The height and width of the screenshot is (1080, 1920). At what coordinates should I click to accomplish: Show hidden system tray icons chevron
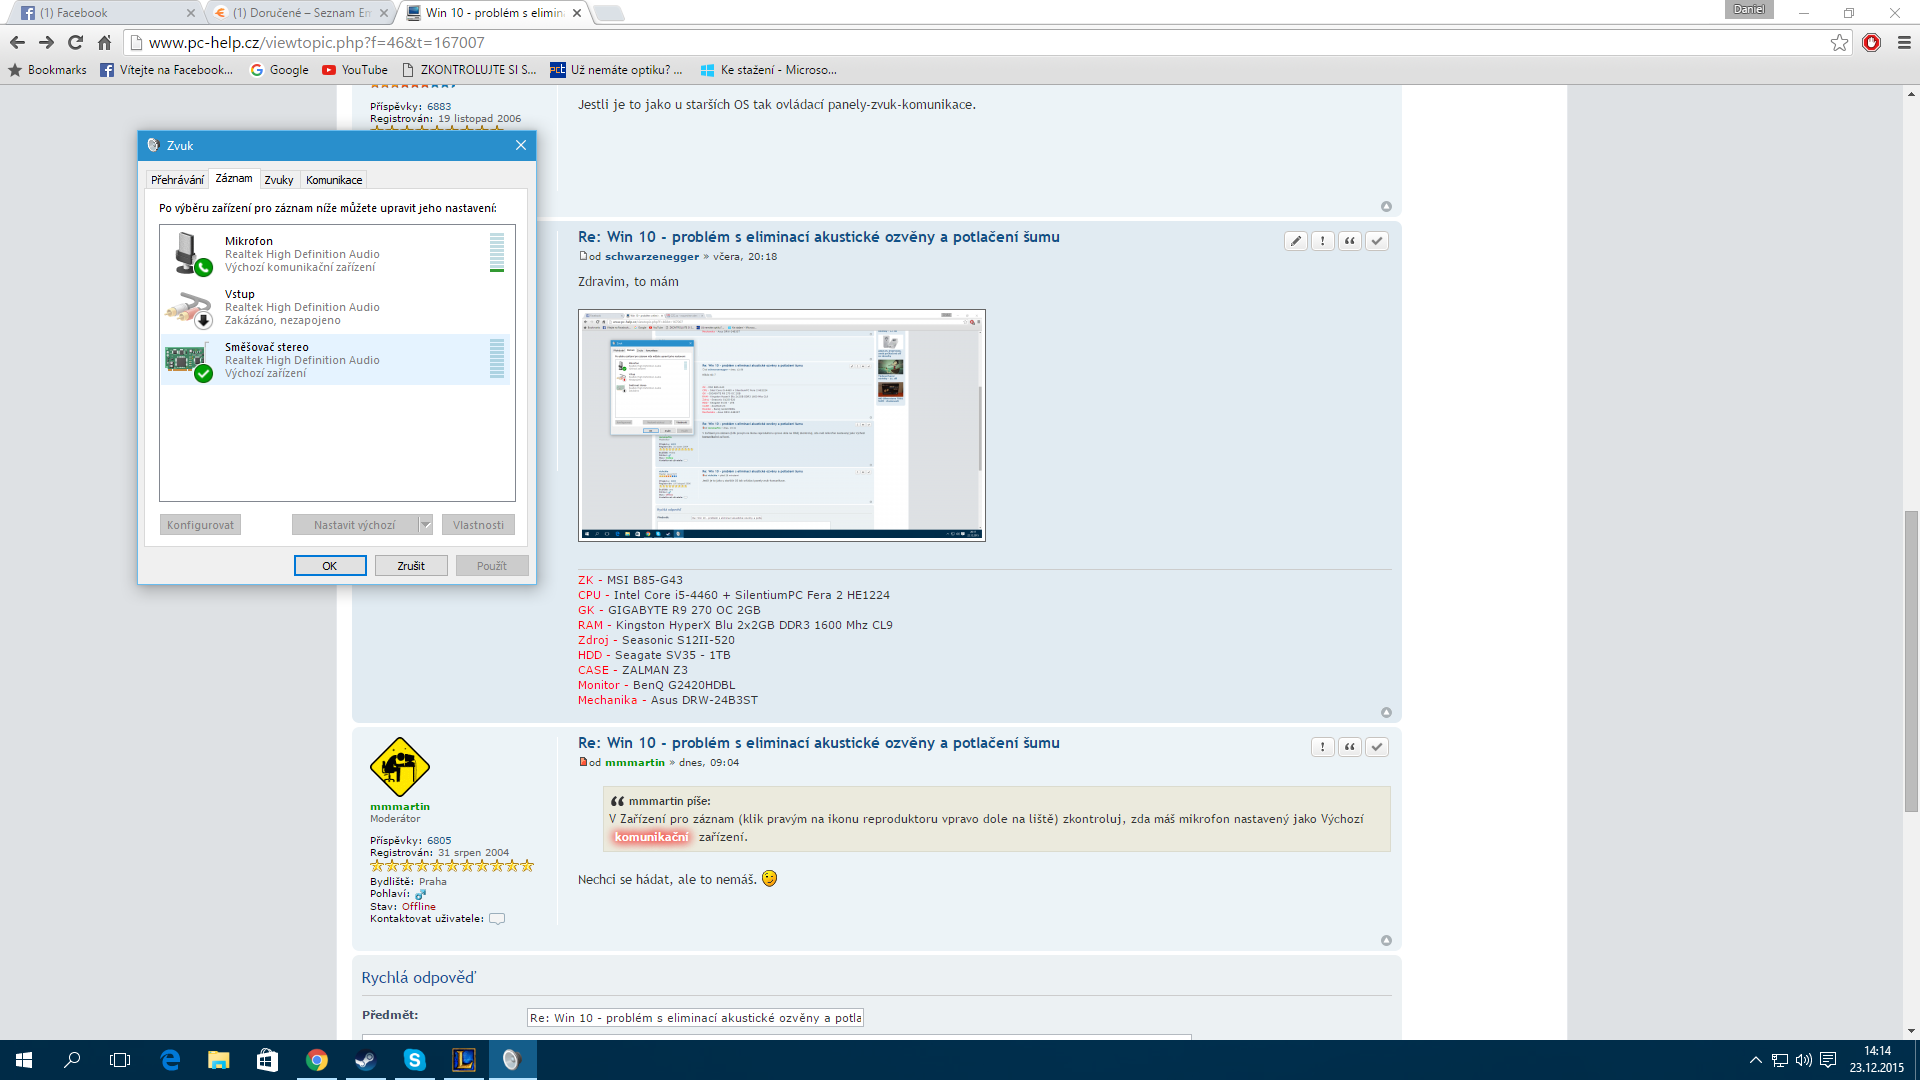(1755, 1060)
